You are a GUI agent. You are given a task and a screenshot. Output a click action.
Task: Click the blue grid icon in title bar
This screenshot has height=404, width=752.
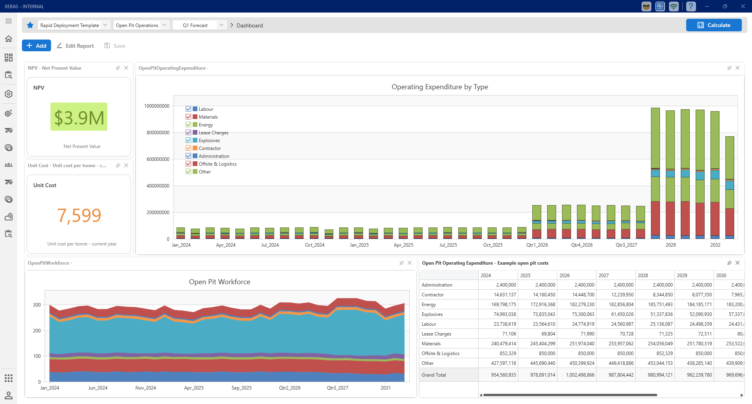(660, 6)
